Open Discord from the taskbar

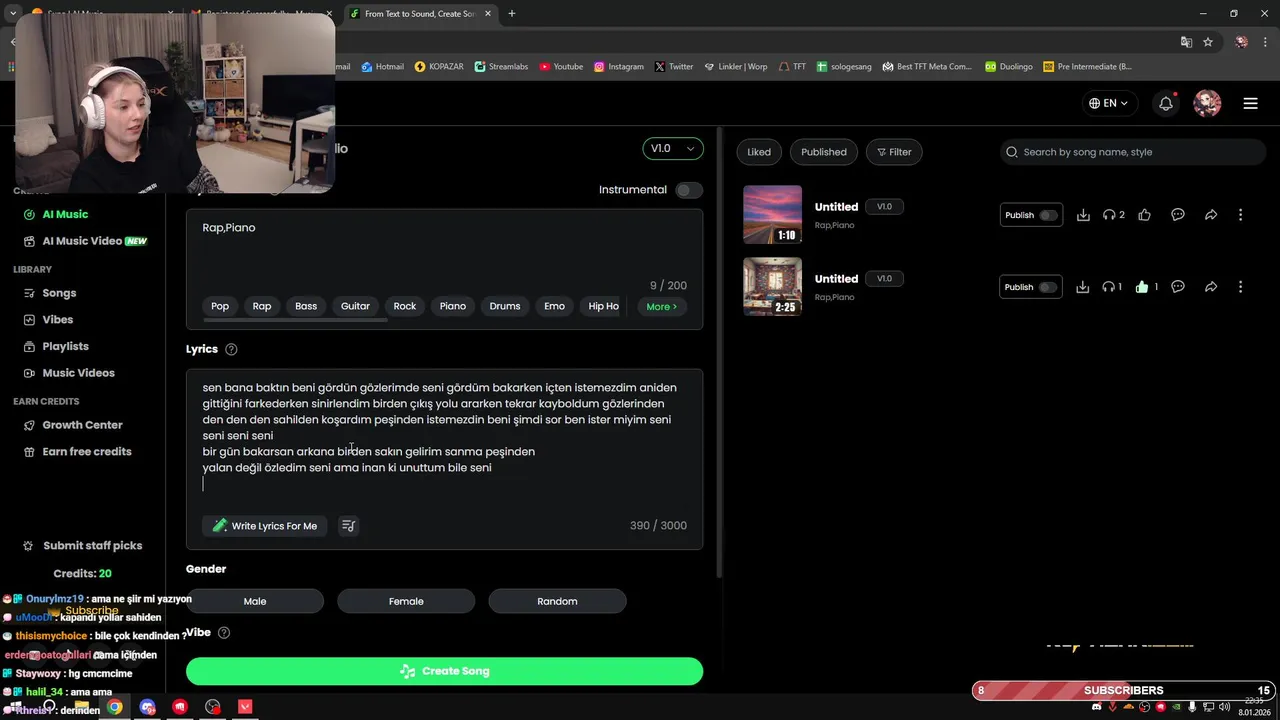click(x=148, y=707)
